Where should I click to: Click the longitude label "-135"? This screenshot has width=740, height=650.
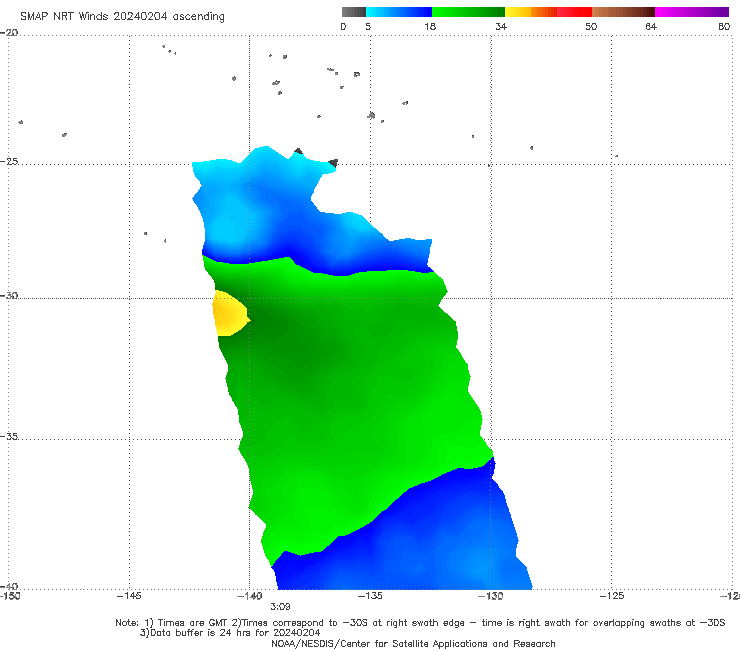(370, 596)
